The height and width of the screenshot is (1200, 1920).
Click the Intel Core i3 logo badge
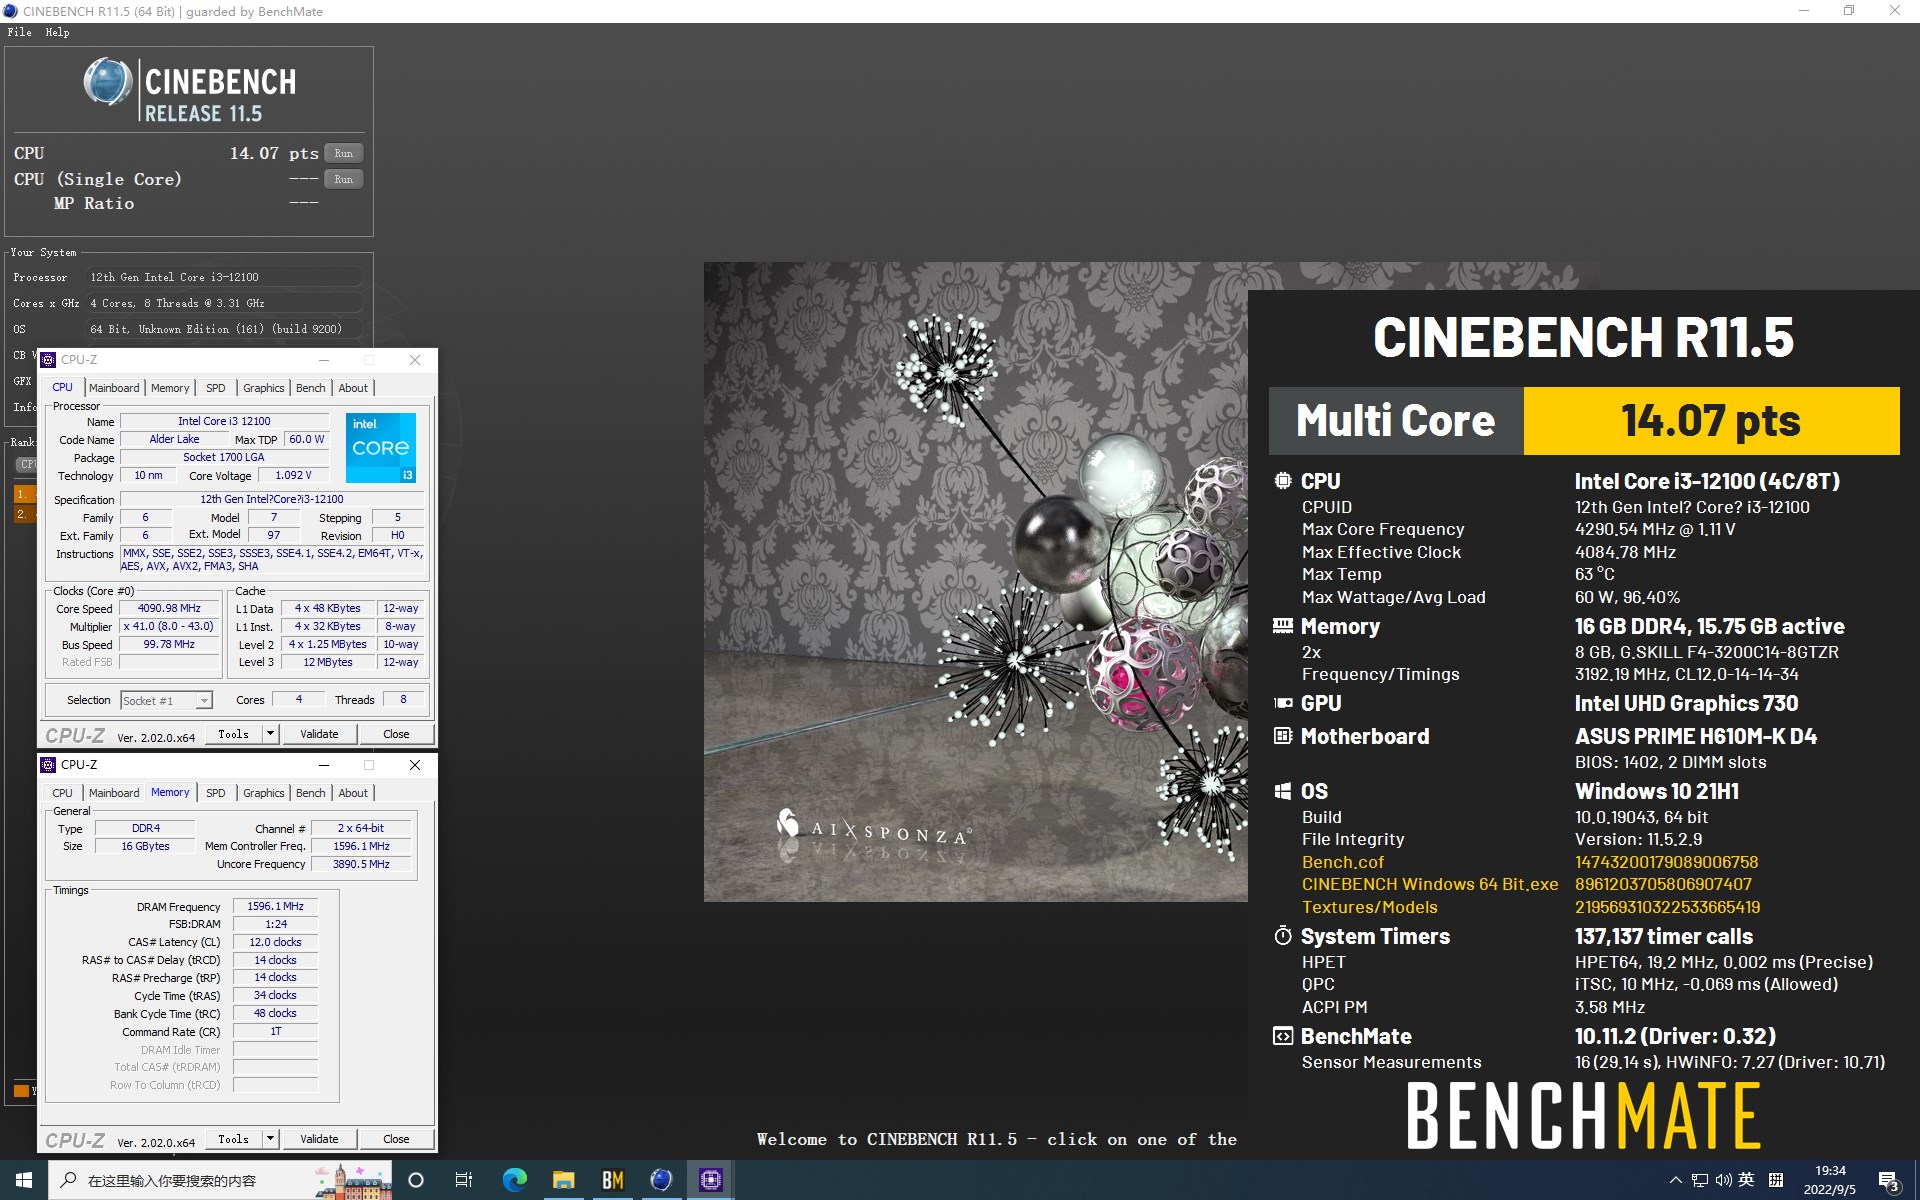(381, 447)
